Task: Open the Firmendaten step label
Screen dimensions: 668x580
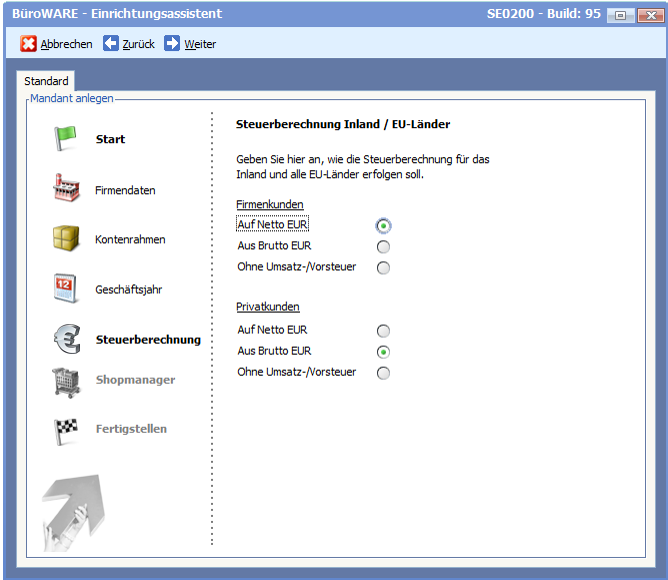Action: tap(125, 190)
